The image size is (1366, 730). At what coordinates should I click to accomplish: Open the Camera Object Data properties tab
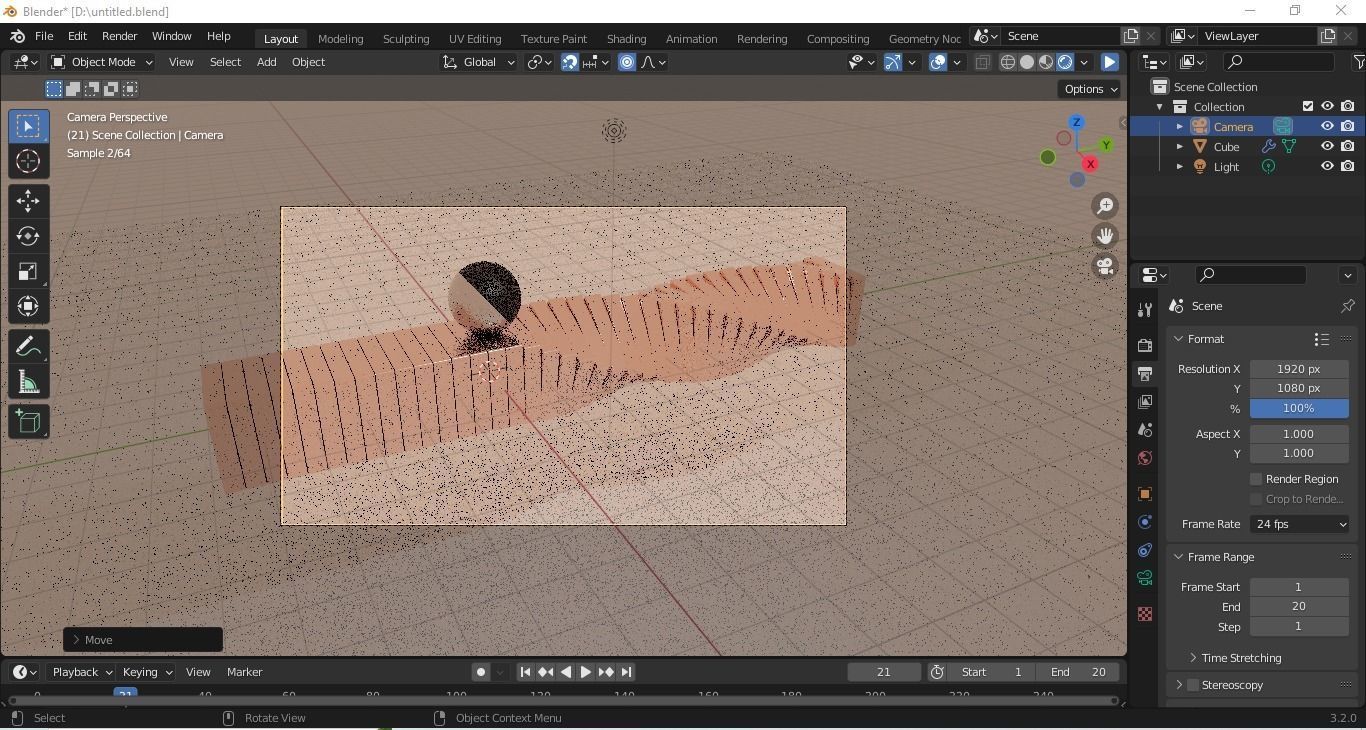[x=1145, y=578]
